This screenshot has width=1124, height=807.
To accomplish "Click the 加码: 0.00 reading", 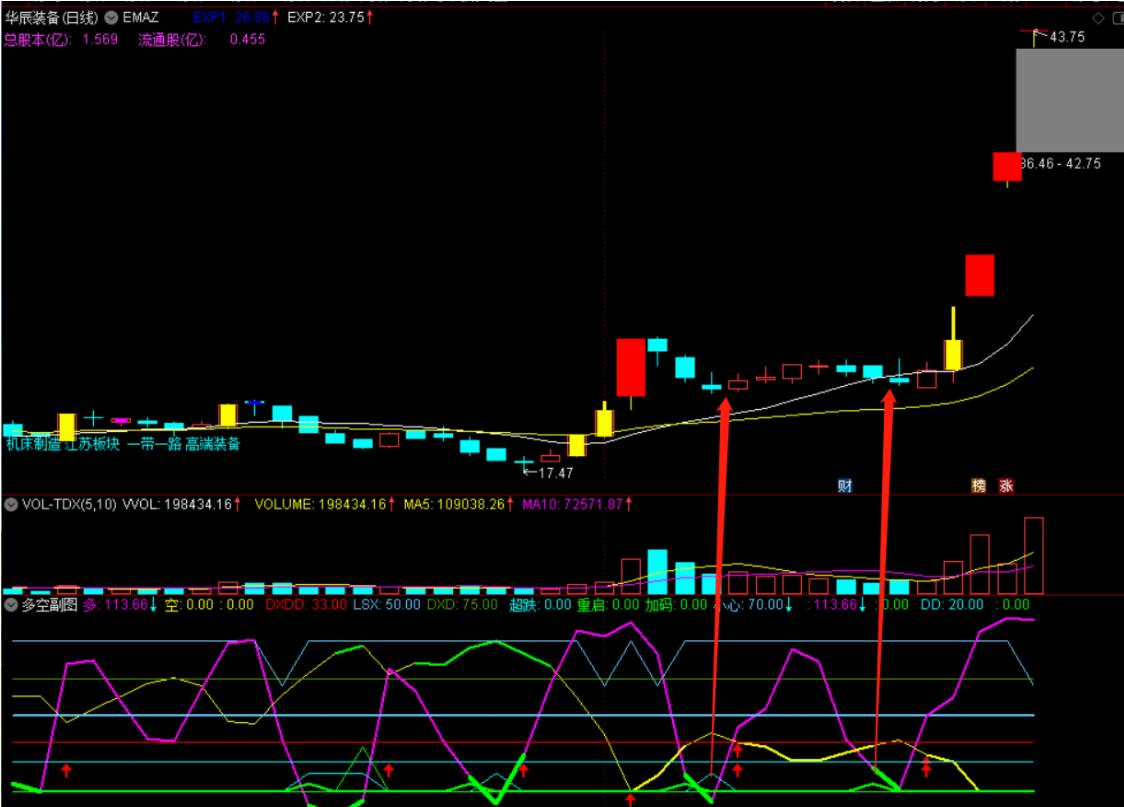I will pyautogui.click(x=676, y=605).
